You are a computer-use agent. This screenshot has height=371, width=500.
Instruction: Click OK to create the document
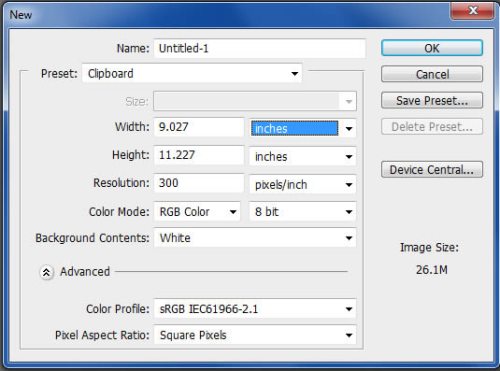coord(432,48)
